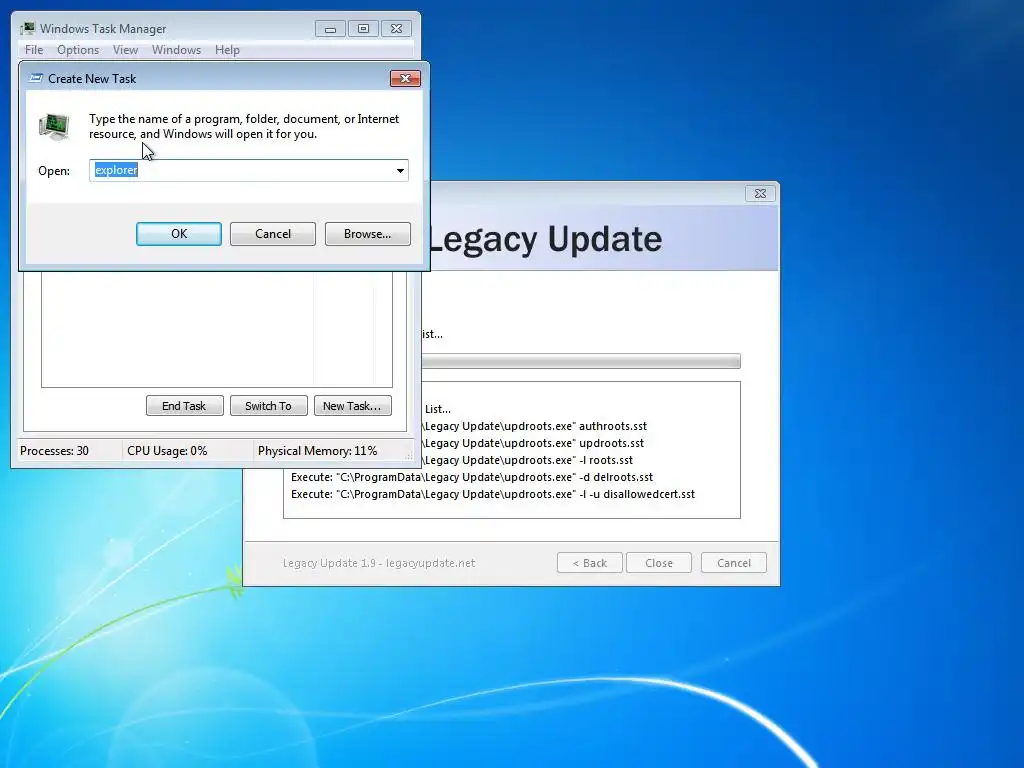This screenshot has height=768, width=1024.
Task: Select the log line ending updroots.sst
Action: (534, 443)
